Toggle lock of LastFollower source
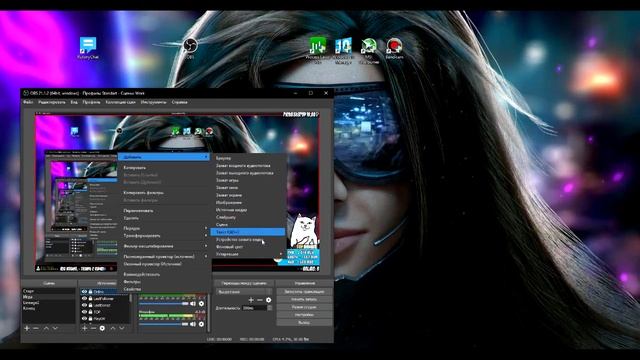The width and height of the screenshot is (640, 360). 90,299
